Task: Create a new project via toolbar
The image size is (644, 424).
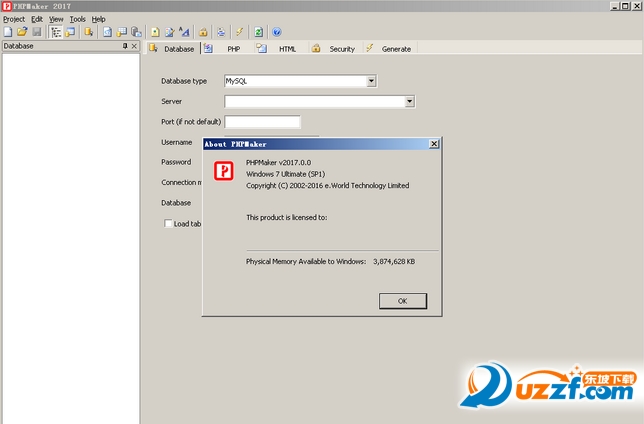Action: coord(8,32)
